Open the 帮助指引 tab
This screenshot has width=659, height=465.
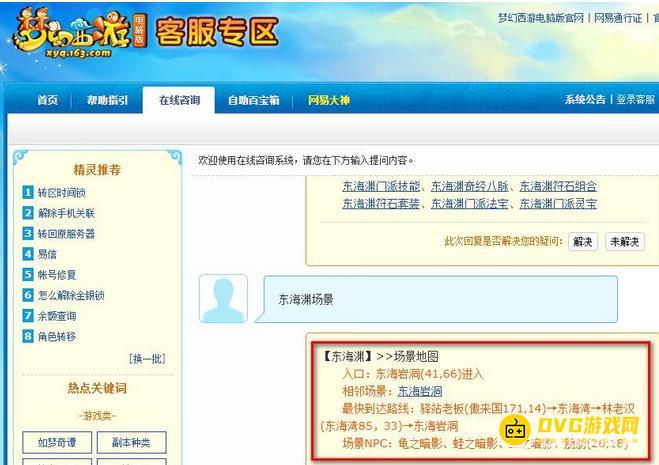tap(107, 100)
